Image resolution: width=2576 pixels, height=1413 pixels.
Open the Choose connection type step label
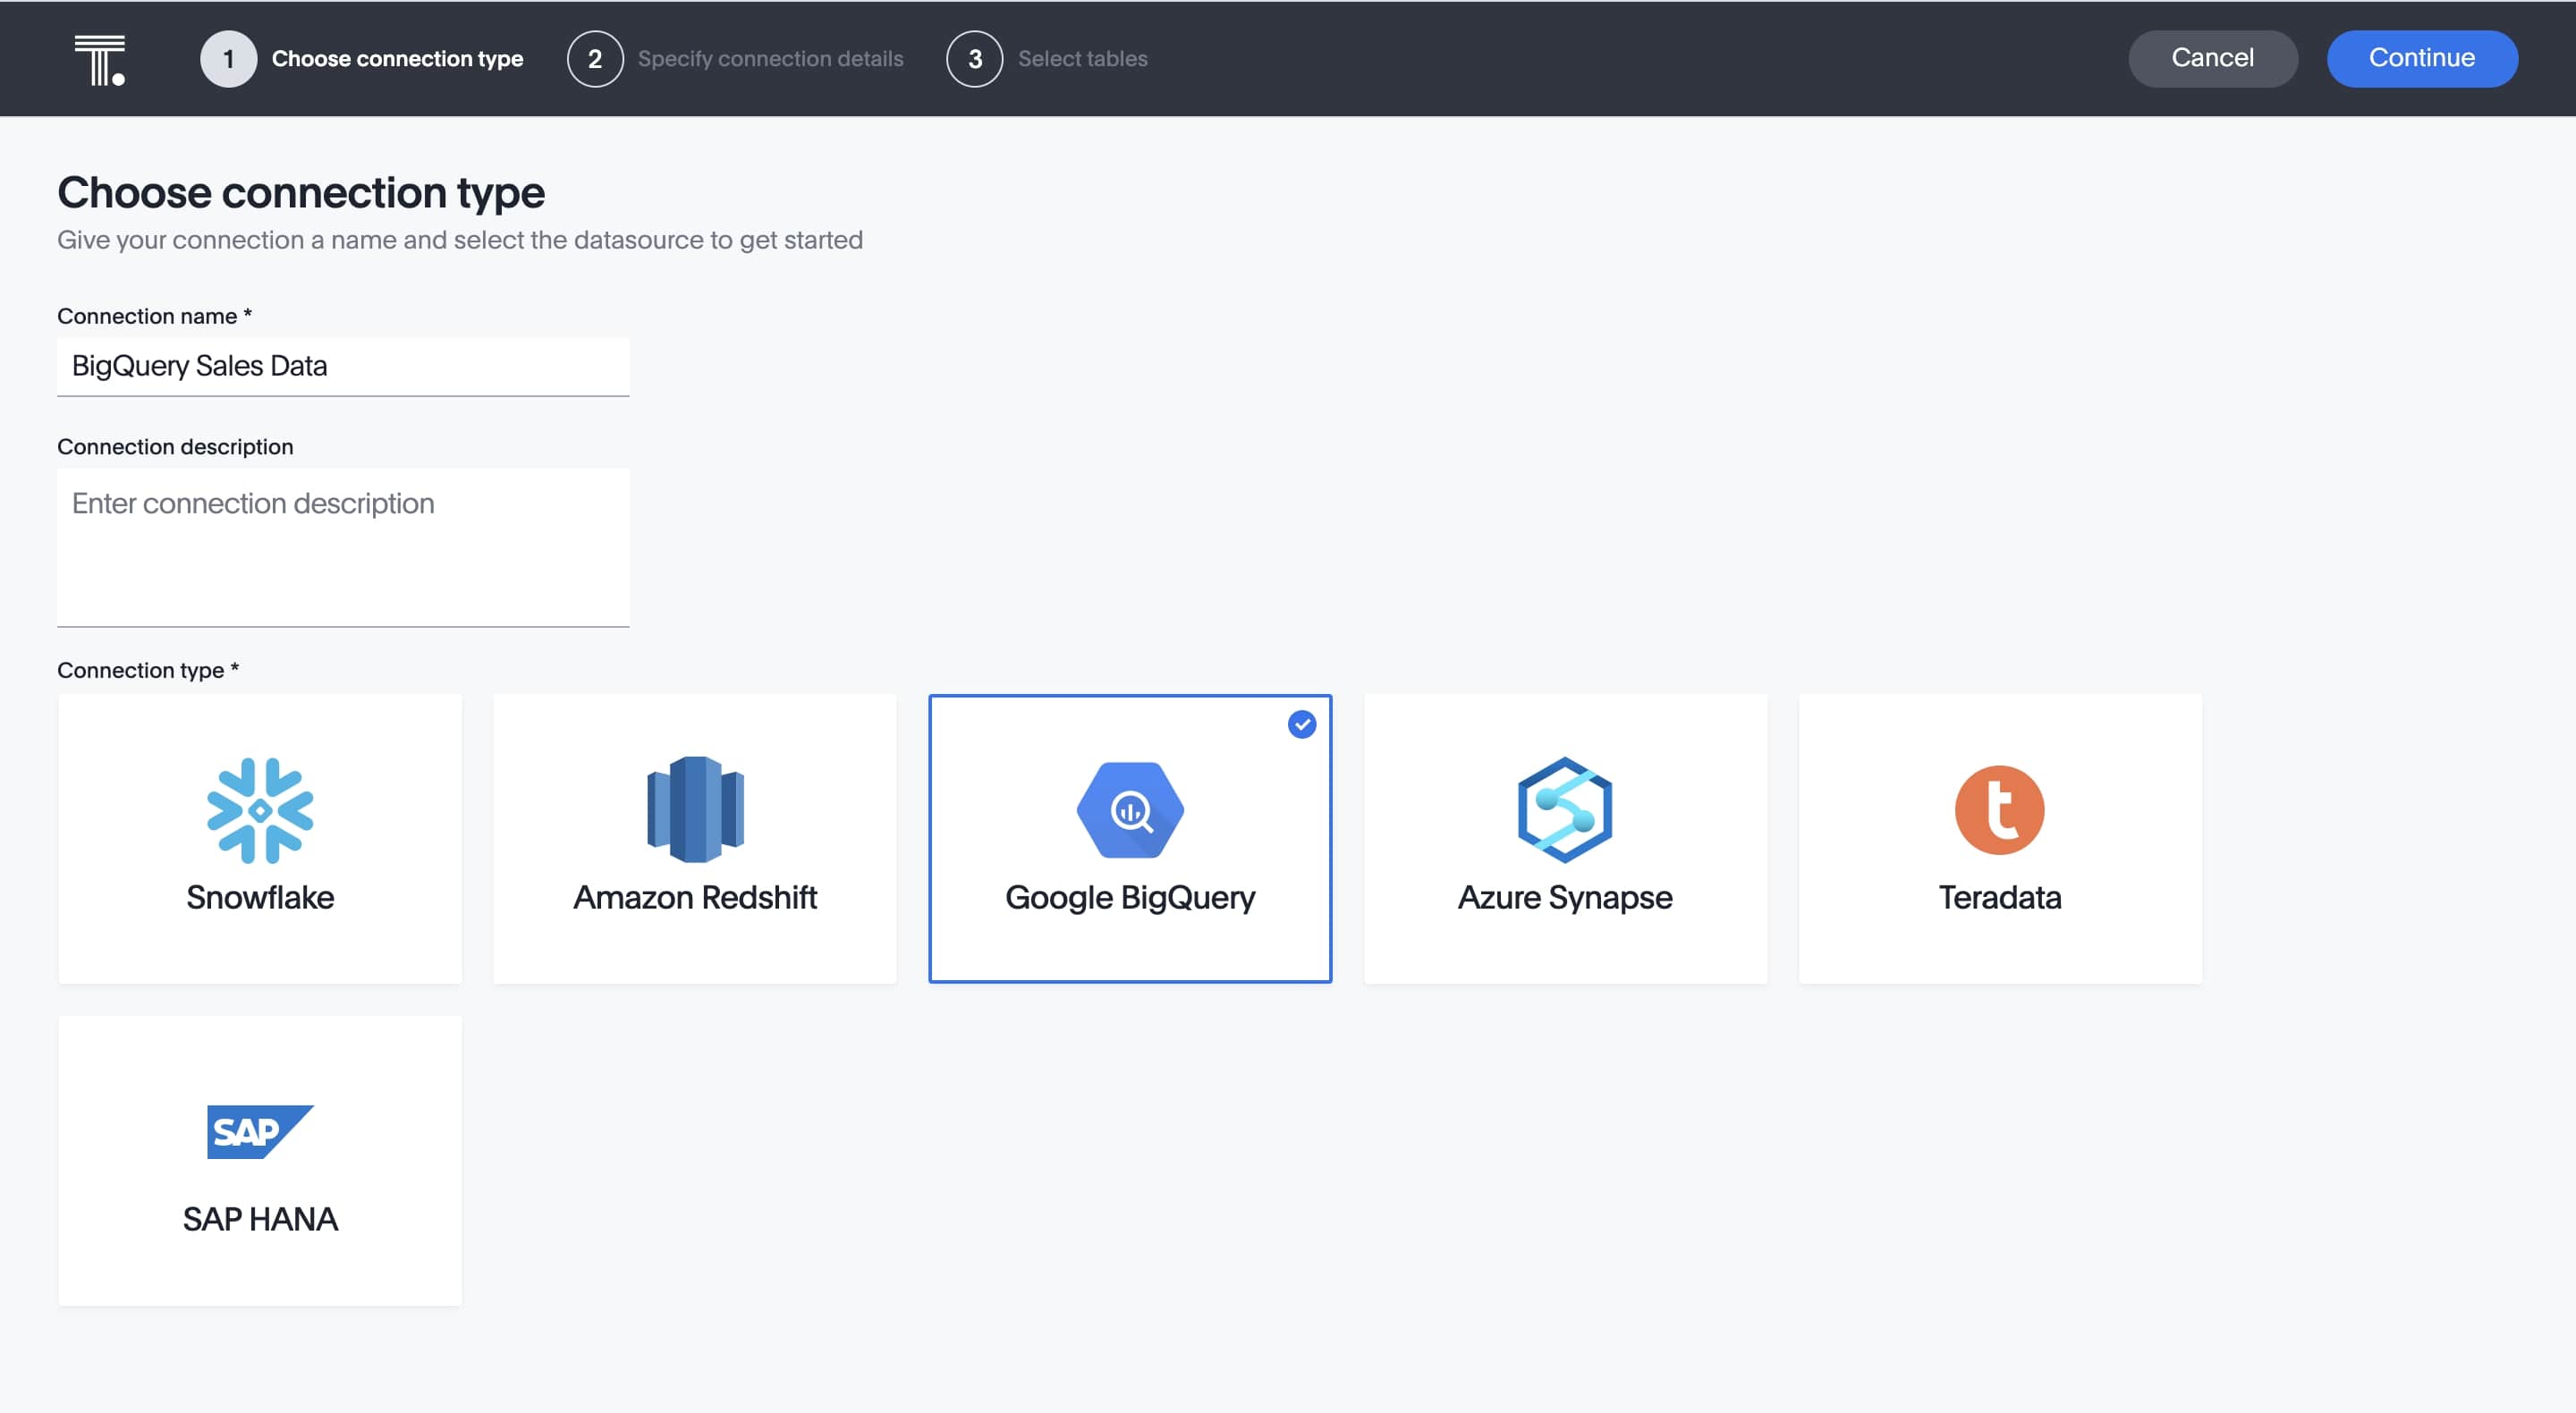click(x=398, y=59)
